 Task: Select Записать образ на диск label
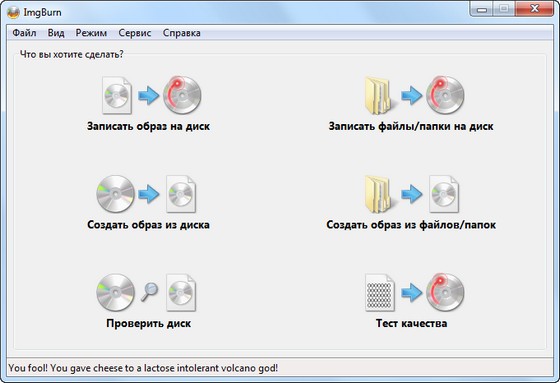[x=148, y=126]
